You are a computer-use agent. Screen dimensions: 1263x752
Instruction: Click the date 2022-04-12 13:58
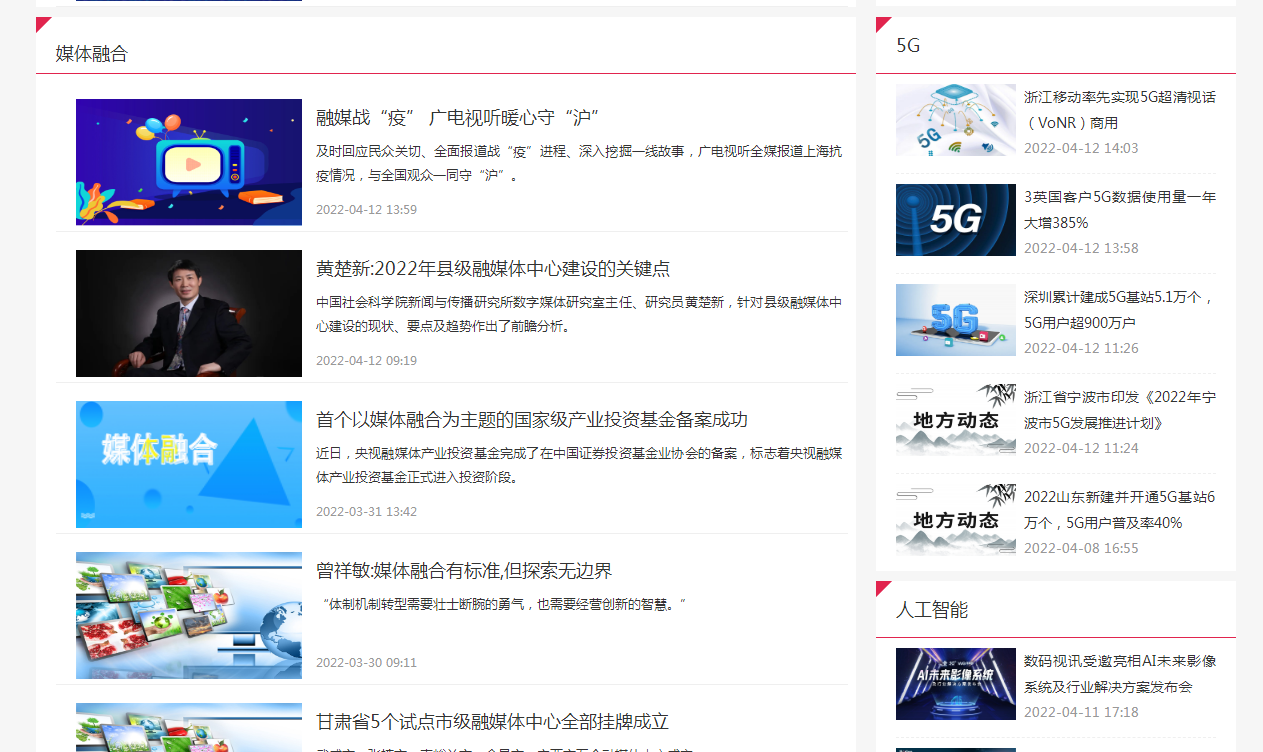point(1081,248)
